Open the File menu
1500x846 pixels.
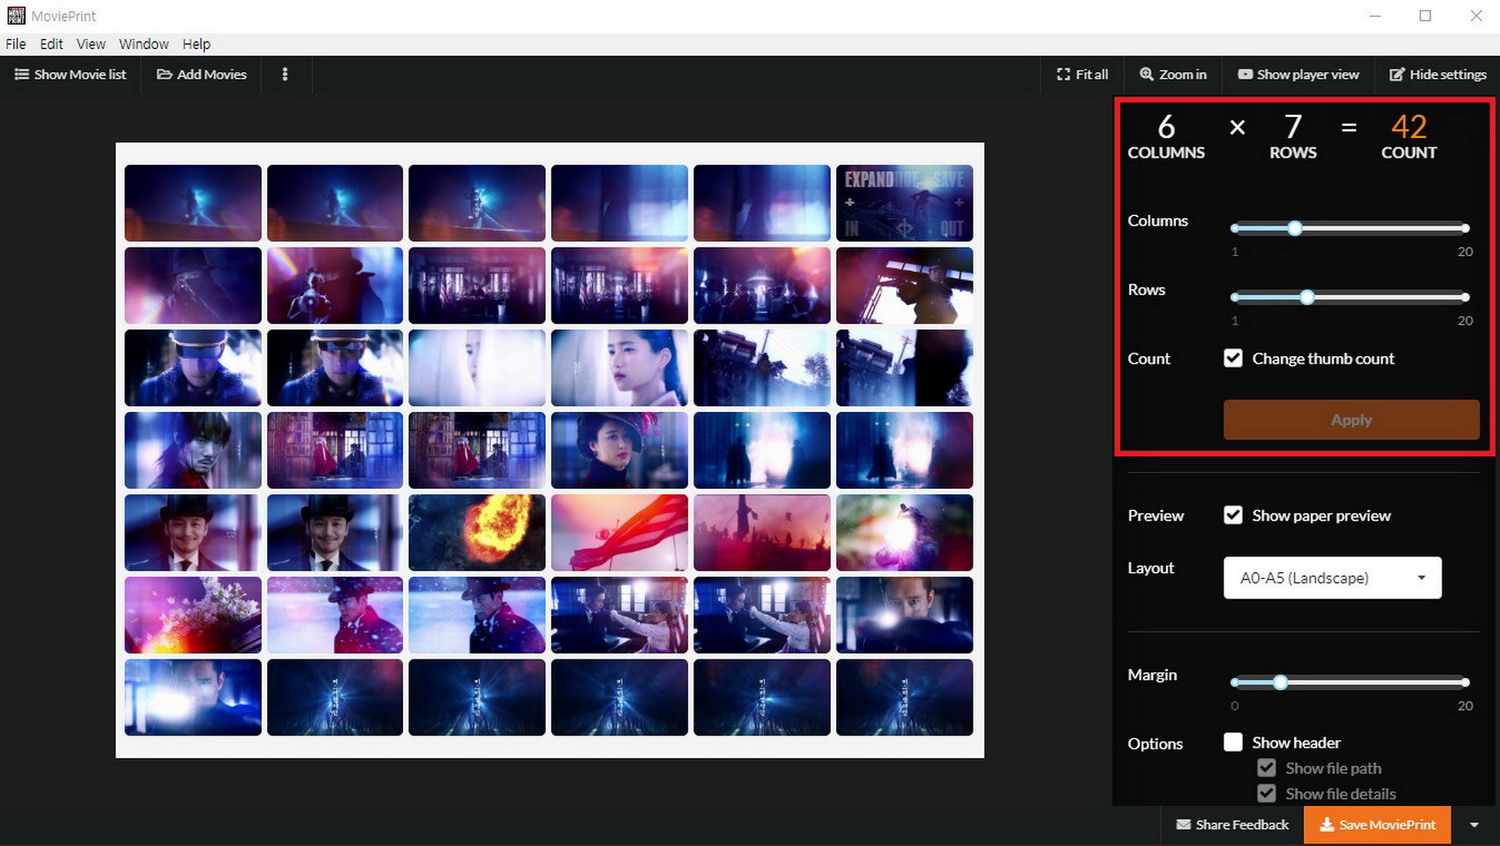(x=16, y=44)
